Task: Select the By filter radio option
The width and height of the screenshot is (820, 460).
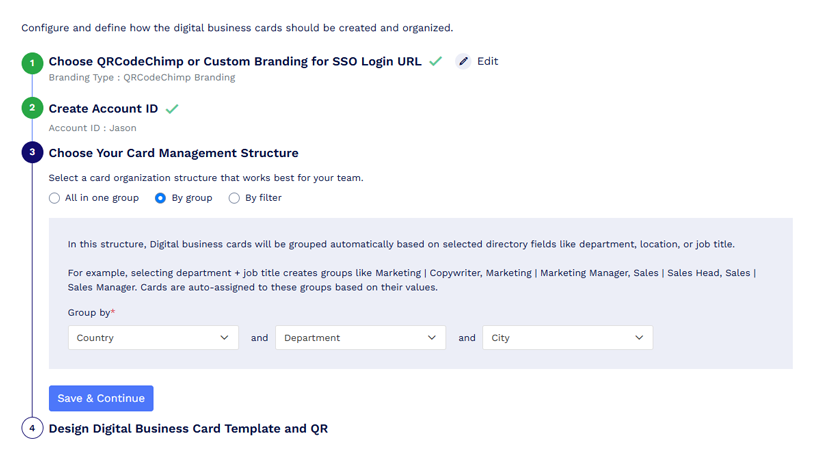Action: 234,198
